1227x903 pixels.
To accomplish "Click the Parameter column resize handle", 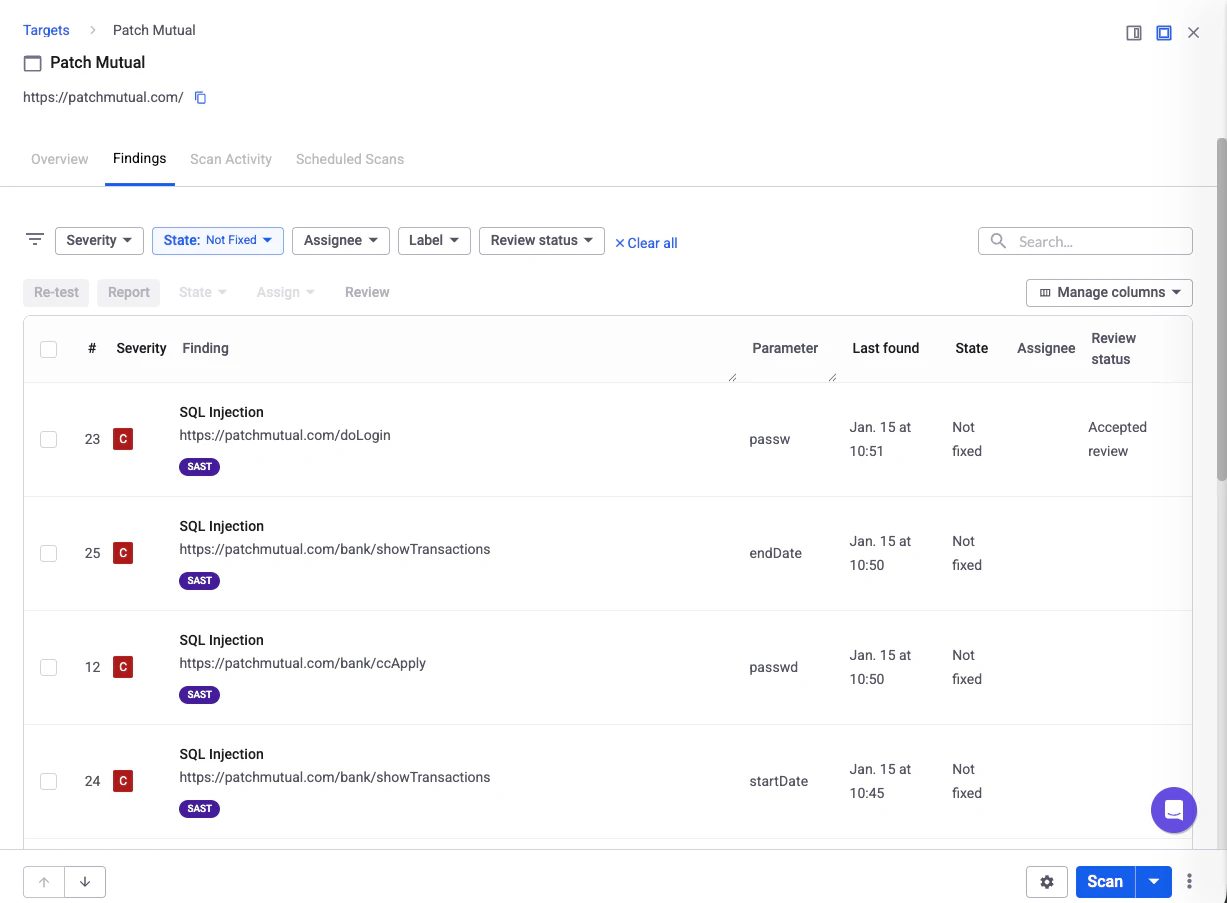I will 832,376.
